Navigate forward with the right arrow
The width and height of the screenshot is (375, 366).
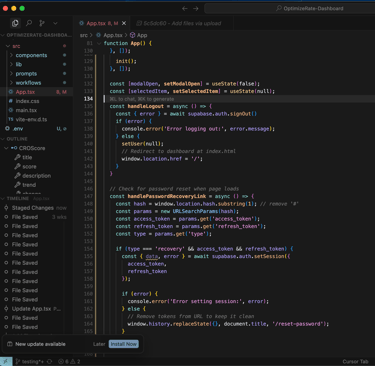tap(196, 8)
